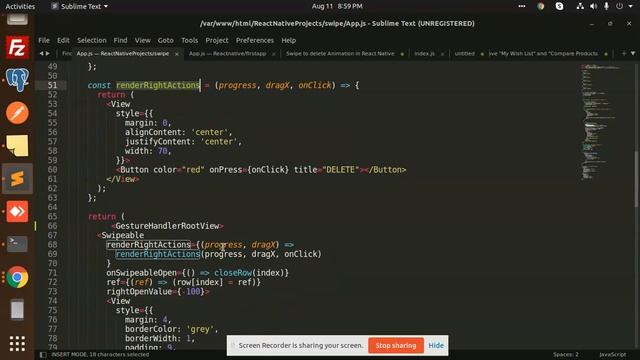
Task: Open the JavaScript syntax selector
Action: [613, 354]
